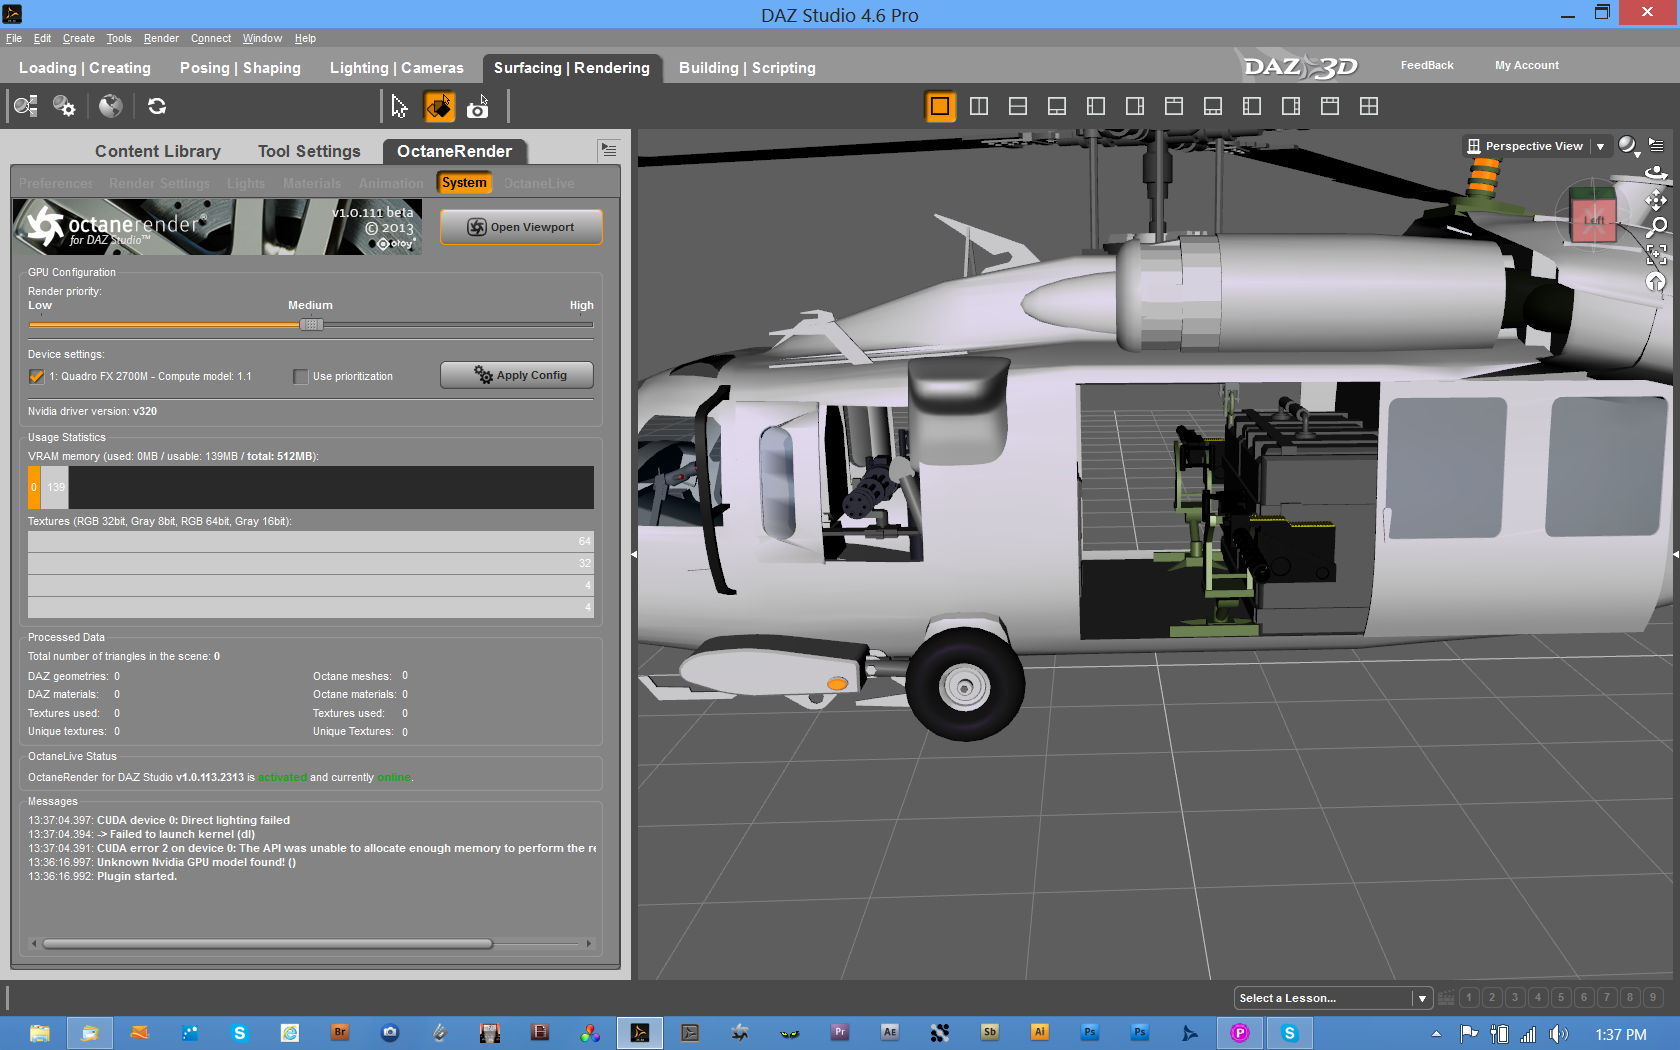Screen dimensions: 1680x1050
Task: Click the Open Viewport button
Action: point(521,227)
